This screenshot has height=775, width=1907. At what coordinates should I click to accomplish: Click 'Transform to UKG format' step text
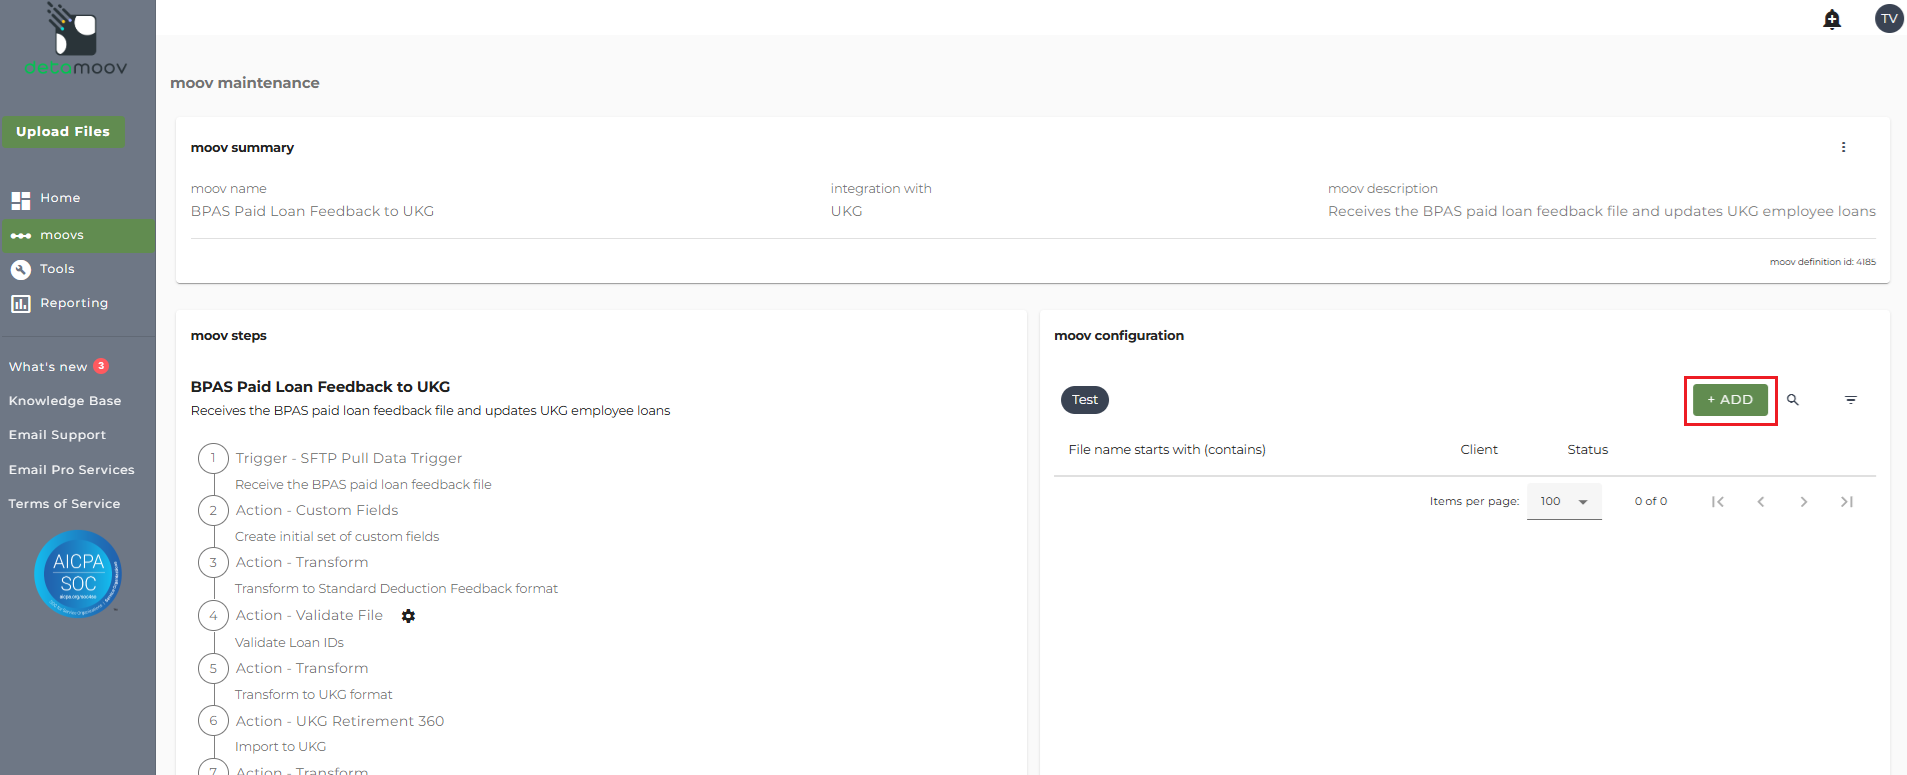coord(314,695)
